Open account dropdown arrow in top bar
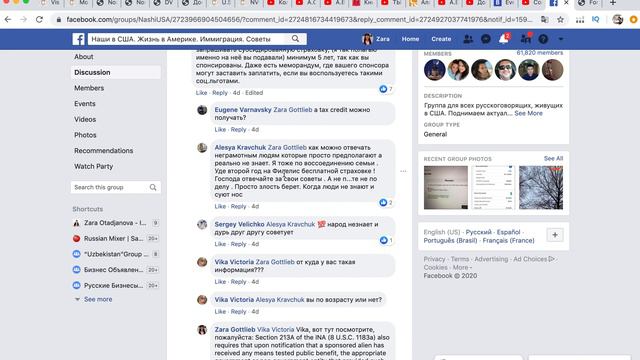This screenshot has height=360, width=640. coord(561,39)
